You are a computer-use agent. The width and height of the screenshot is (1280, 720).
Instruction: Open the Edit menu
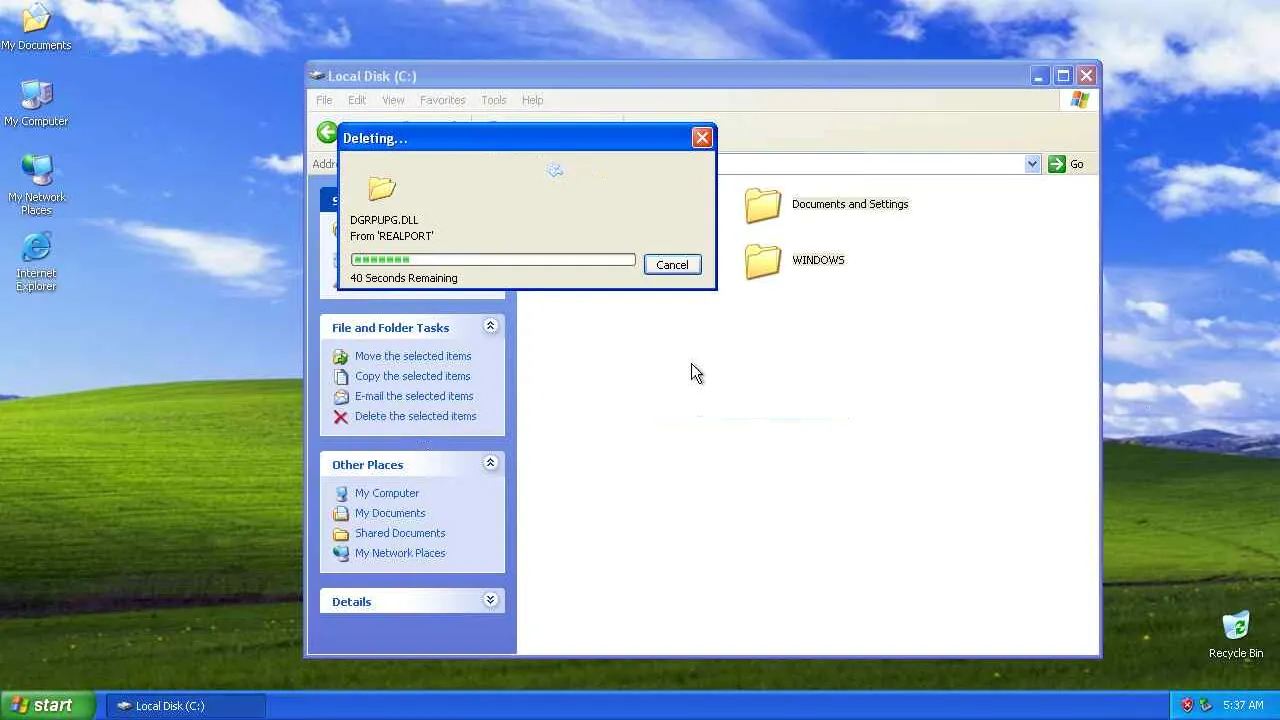tap(357, 100)
